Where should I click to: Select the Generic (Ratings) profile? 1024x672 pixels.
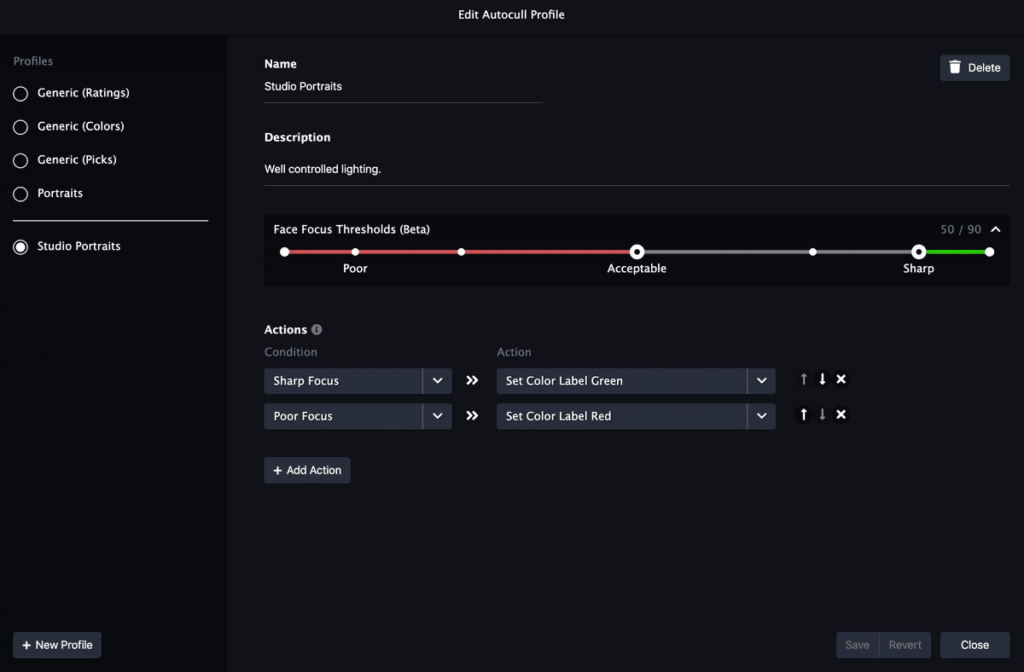[x=20, y=93]
